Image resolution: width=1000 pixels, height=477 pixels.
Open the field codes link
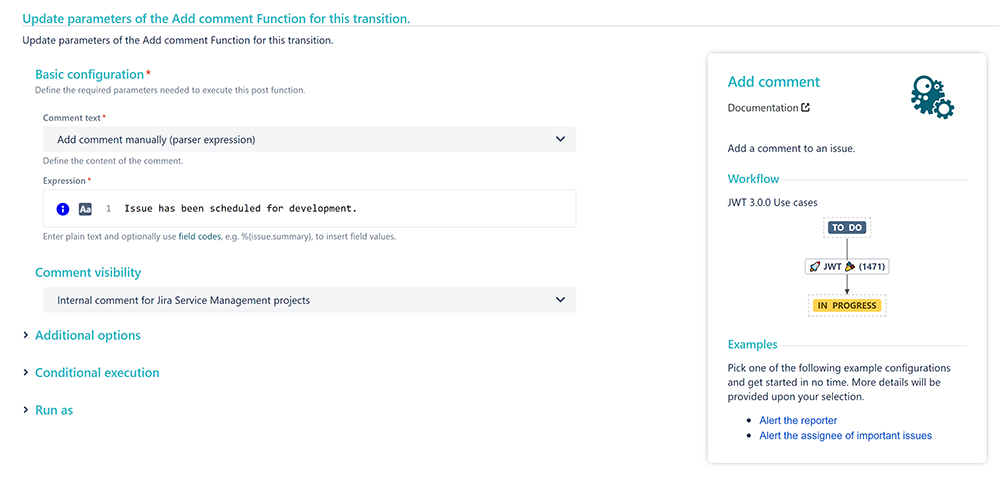tap(199, 236)
